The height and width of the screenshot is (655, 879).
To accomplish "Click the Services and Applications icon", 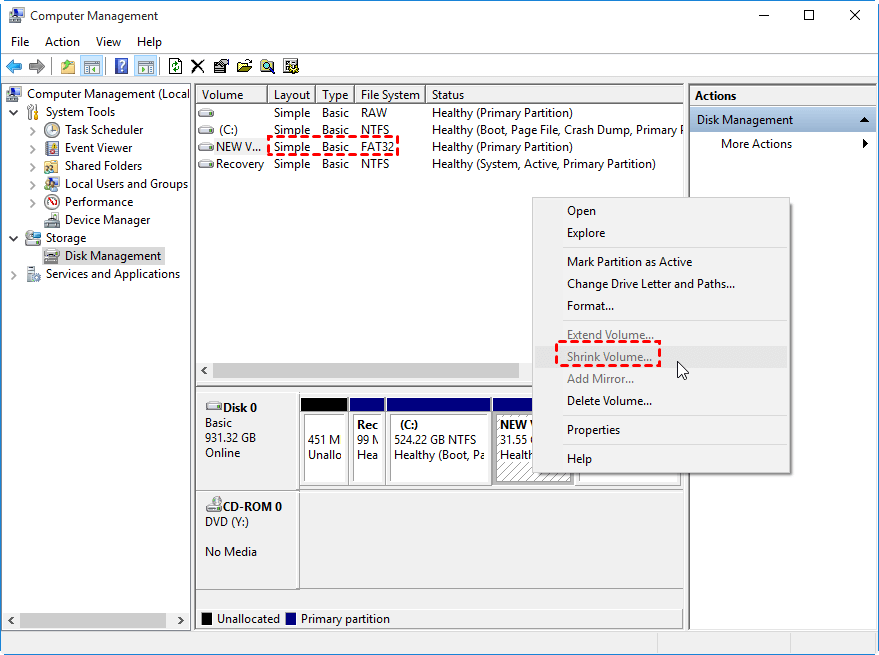I will [x=34, y=274].
